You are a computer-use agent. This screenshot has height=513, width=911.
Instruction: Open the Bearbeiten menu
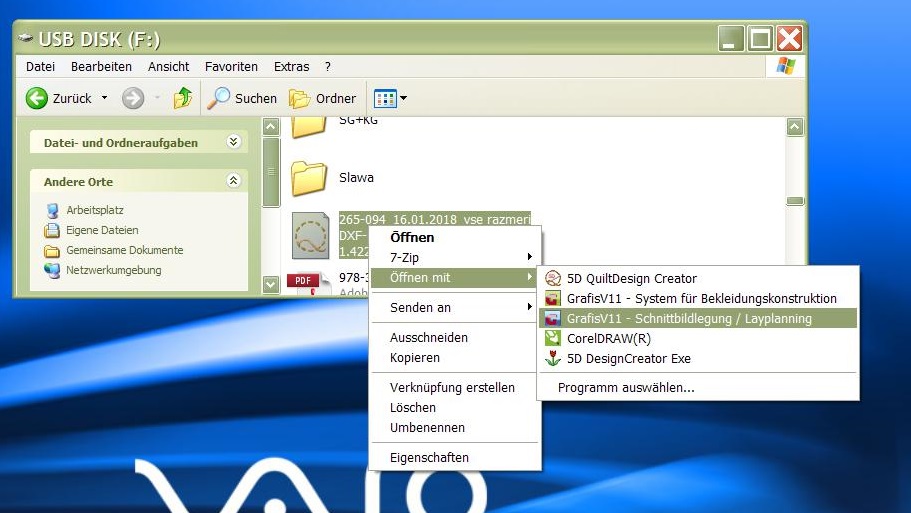tap(101, 67)
